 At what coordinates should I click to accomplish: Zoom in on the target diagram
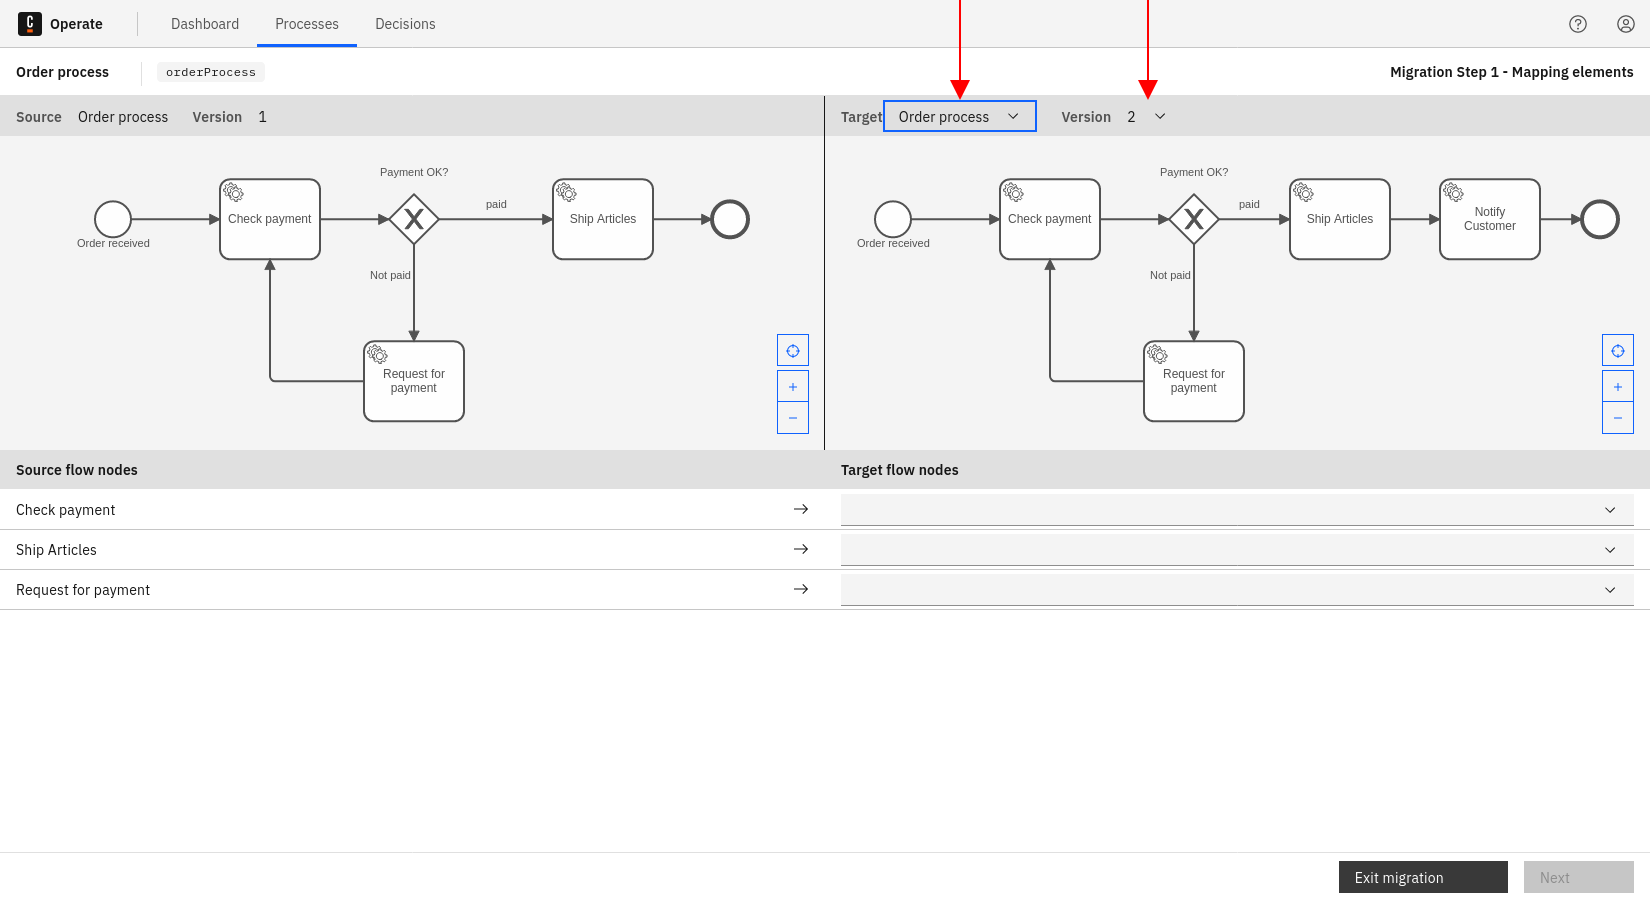1618,387
